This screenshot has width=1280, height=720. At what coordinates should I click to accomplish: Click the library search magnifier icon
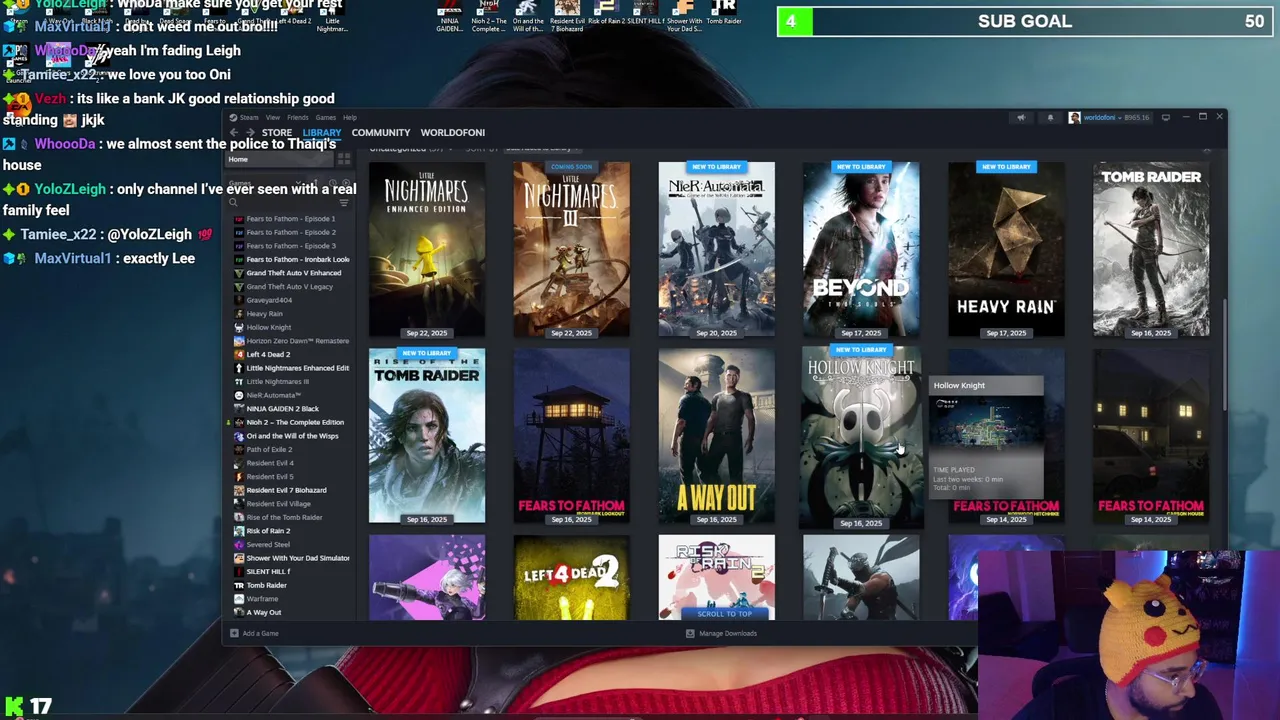click(233, 202)
